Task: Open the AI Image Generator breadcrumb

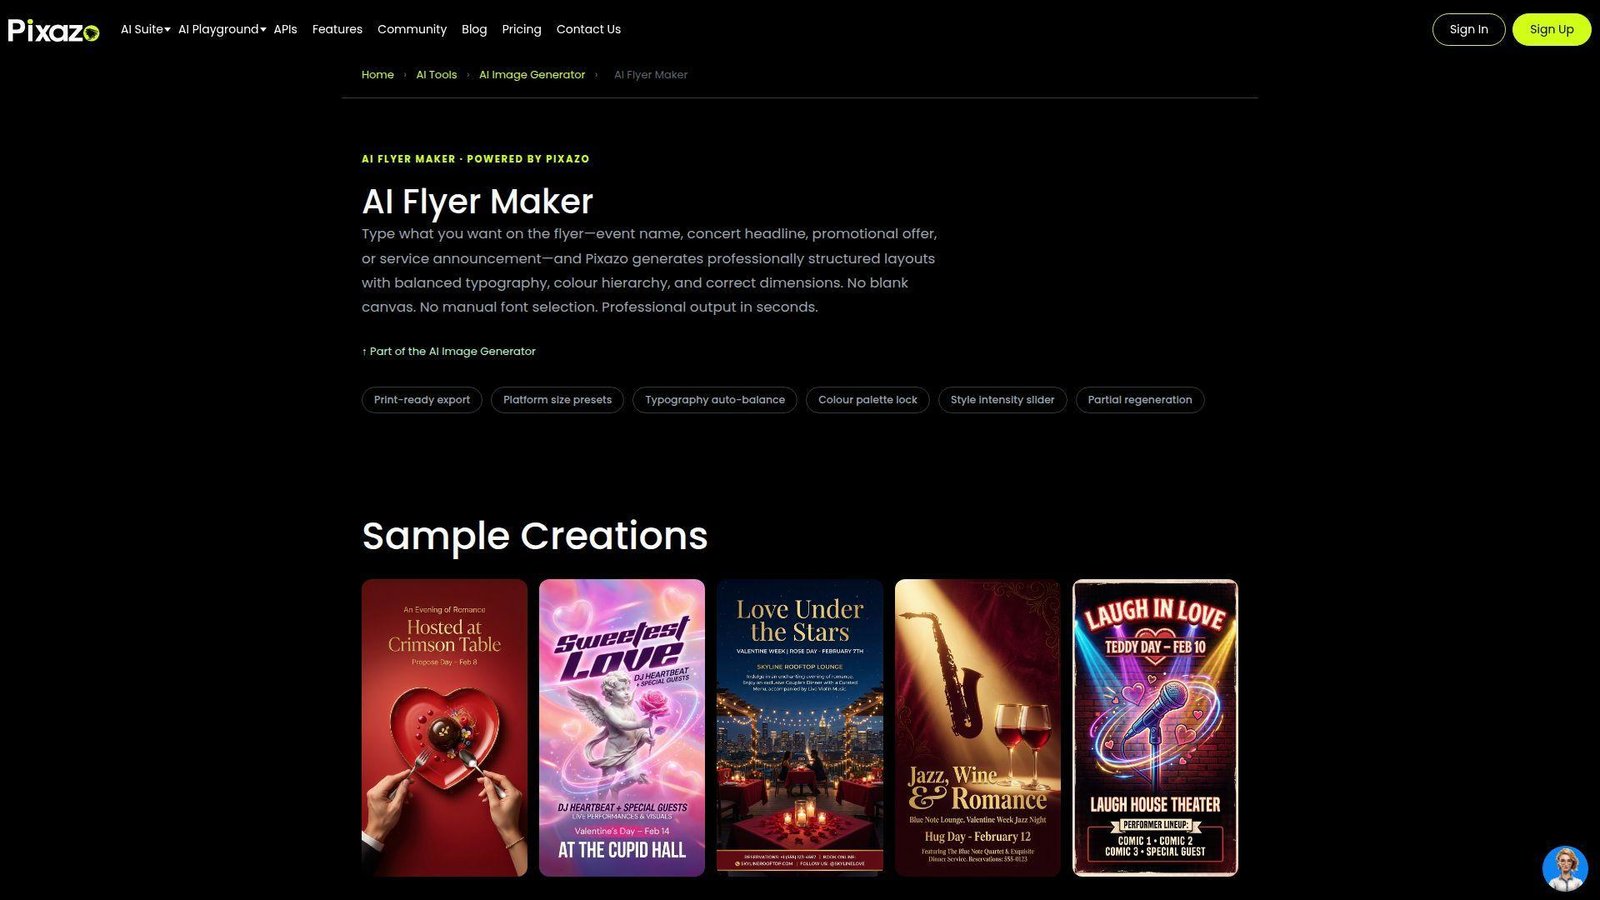Action: point(532,75)
